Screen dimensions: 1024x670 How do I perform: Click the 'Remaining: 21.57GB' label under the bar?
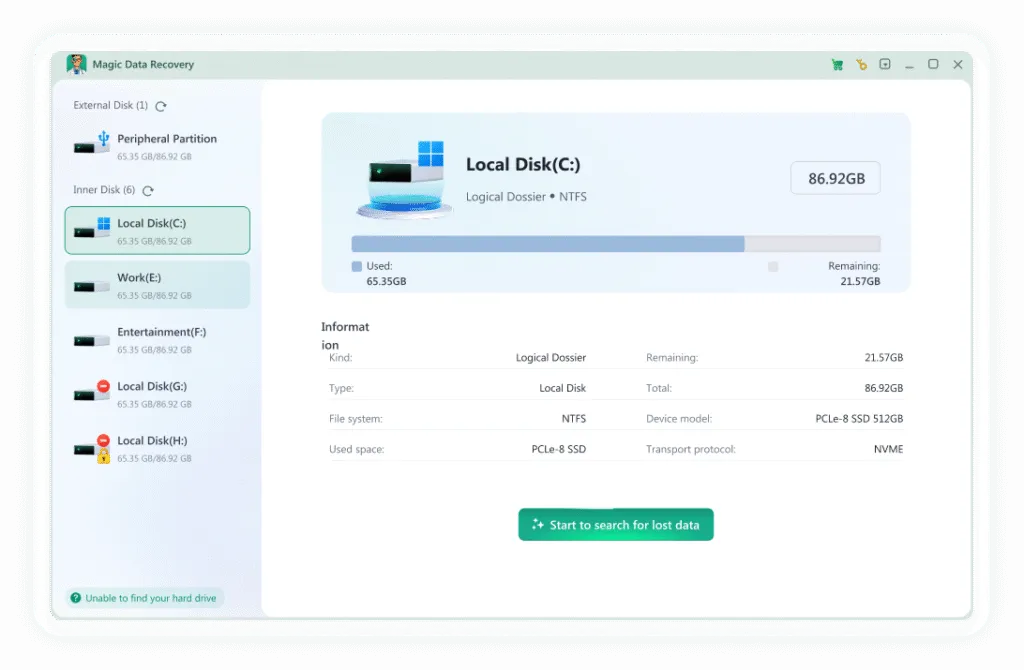click(854, 274)
